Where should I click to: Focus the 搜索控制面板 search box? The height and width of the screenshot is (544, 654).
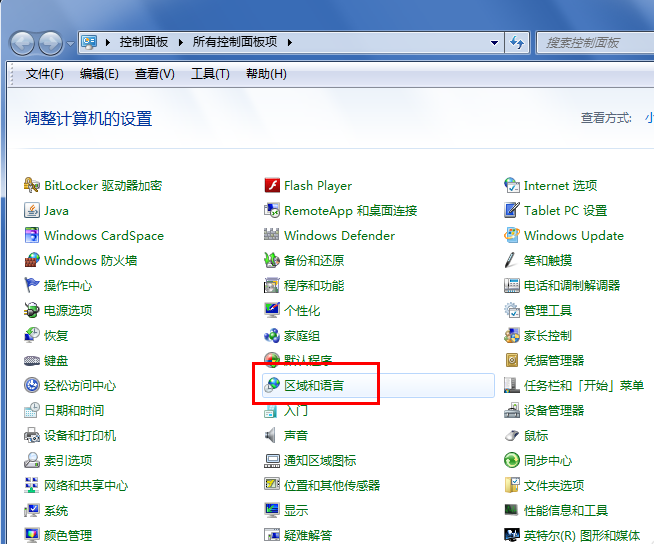(x=596, y=43)
